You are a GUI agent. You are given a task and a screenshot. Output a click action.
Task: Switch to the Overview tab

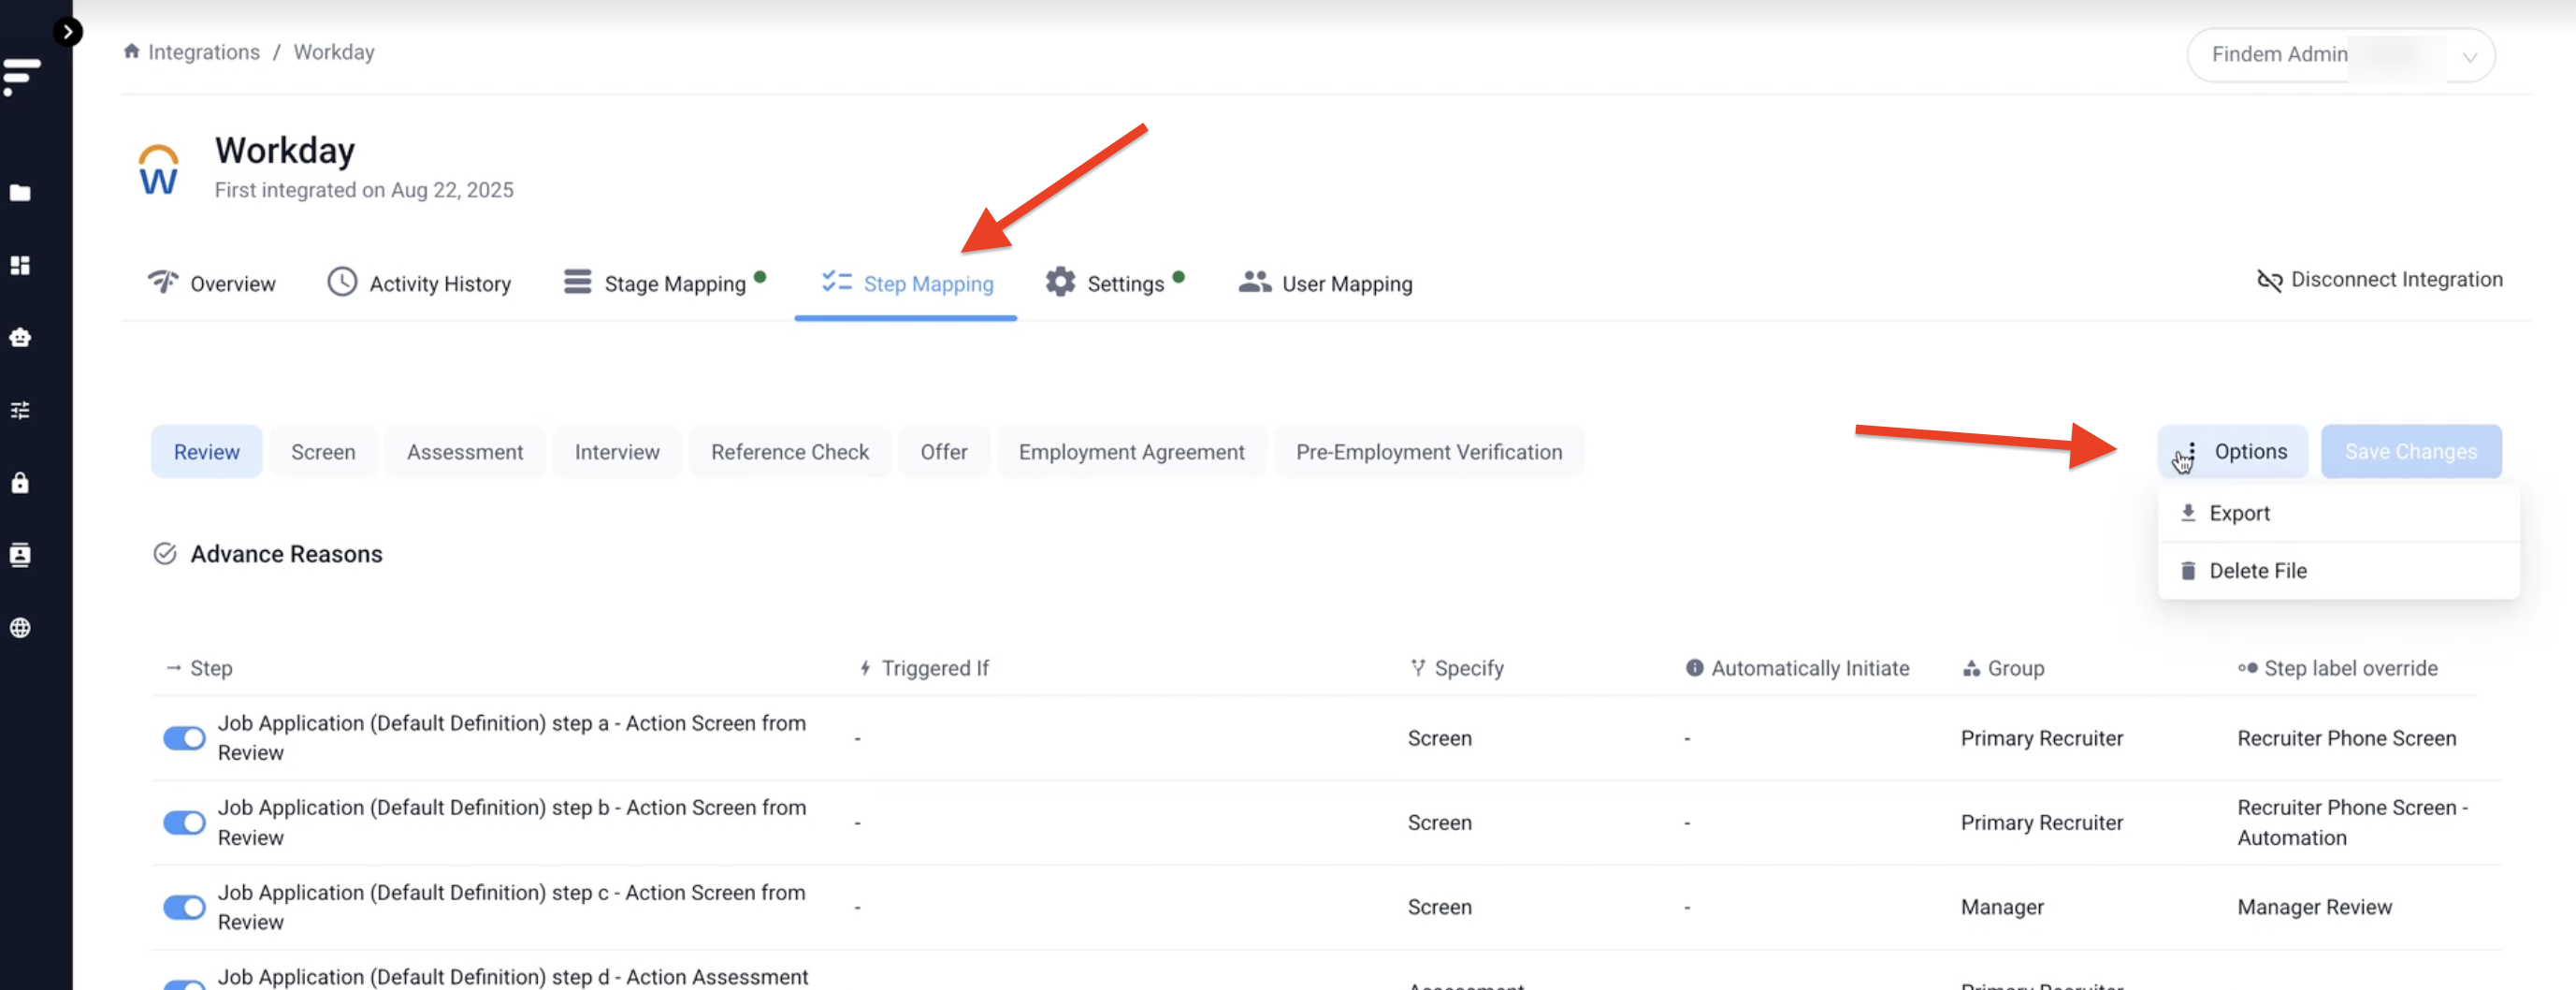tap(211, 283)
